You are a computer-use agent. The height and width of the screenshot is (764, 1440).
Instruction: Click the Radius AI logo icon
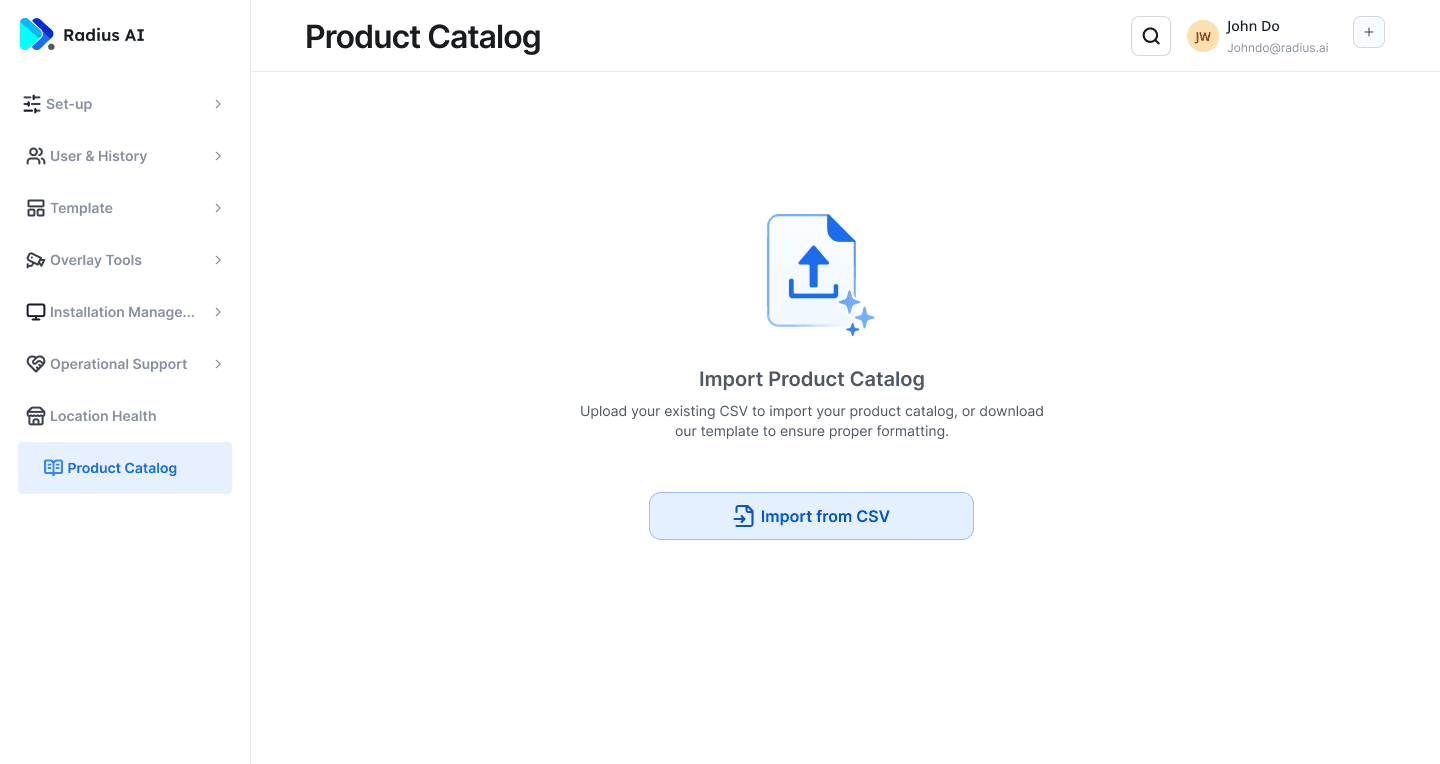pos(37,35)
